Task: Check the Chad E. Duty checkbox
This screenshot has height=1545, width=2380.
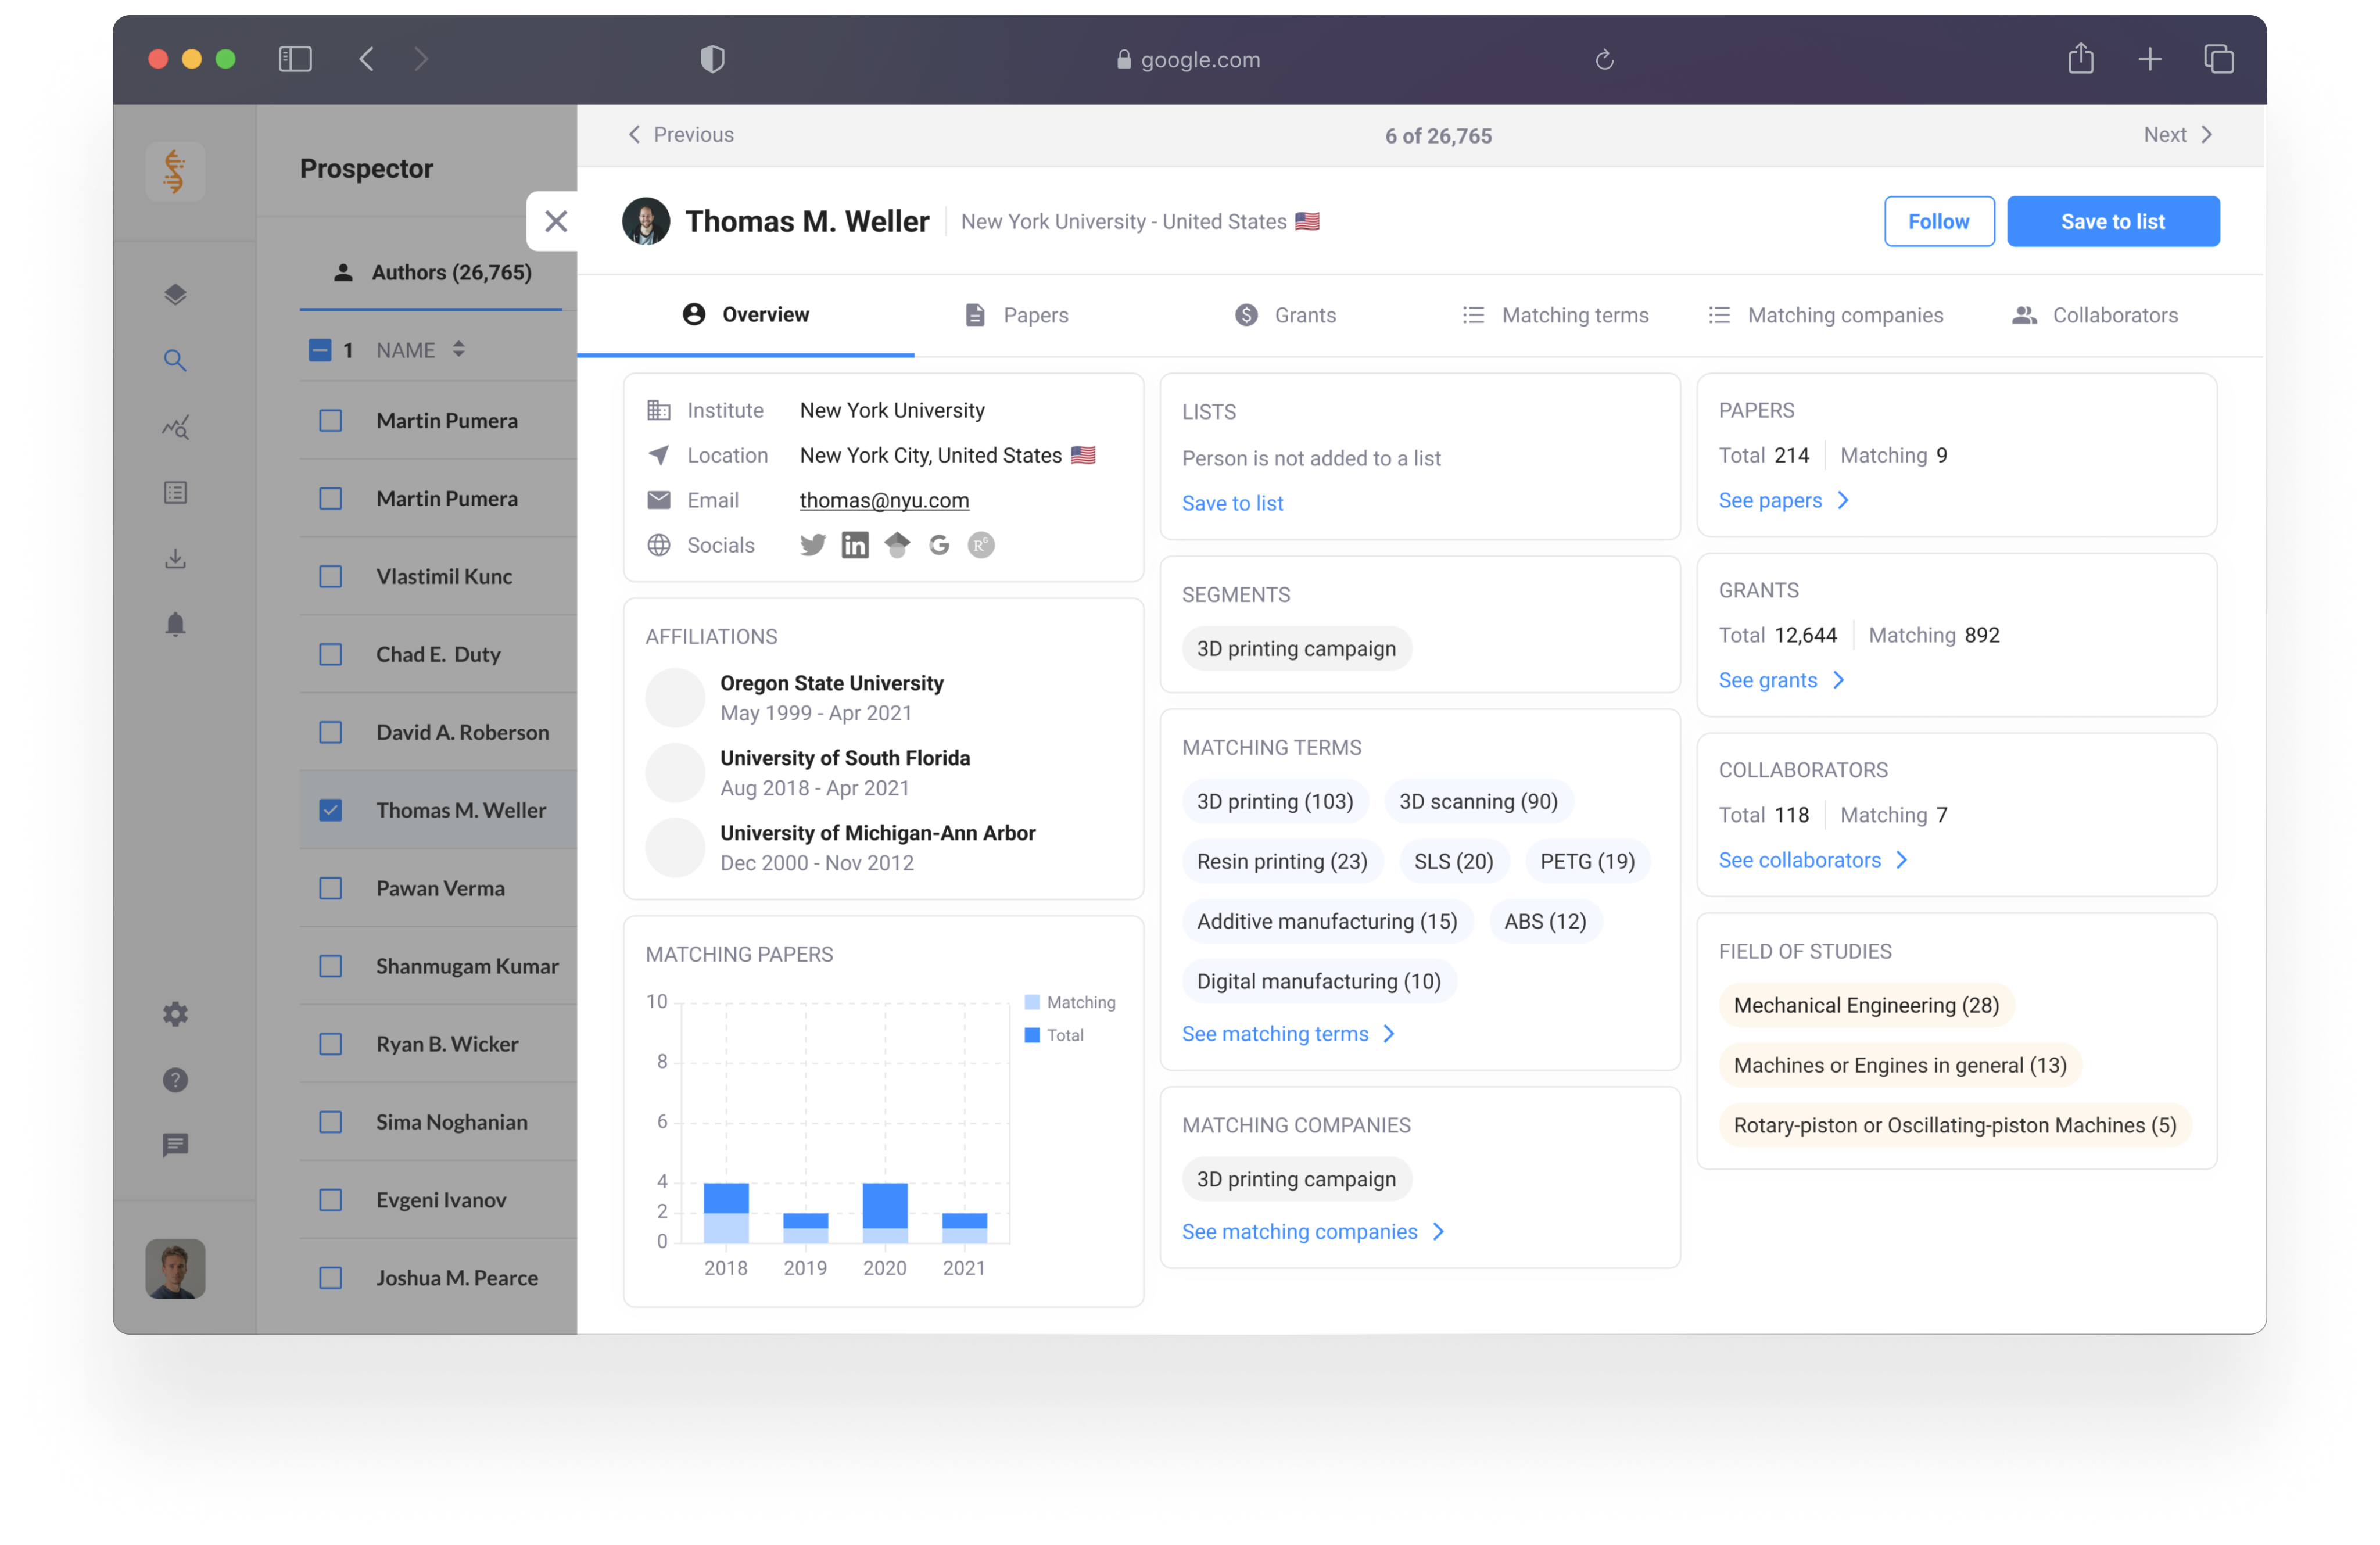Action: tap(331, 654)
